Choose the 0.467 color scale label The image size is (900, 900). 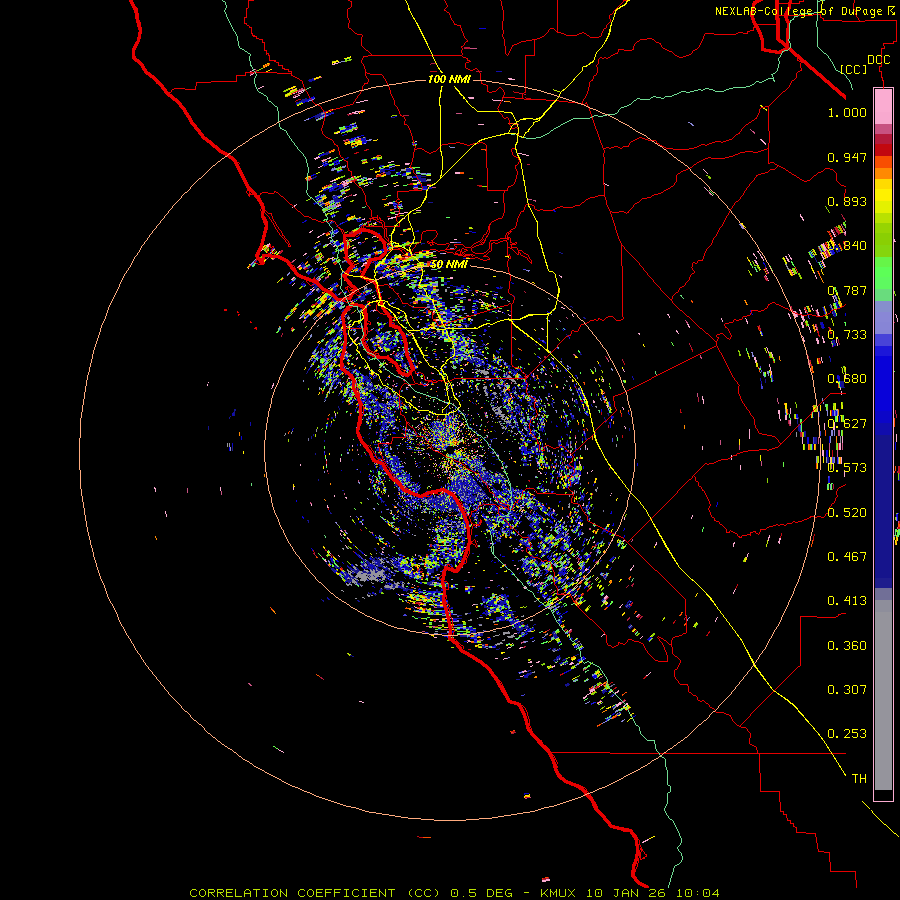tap(847, 557)
